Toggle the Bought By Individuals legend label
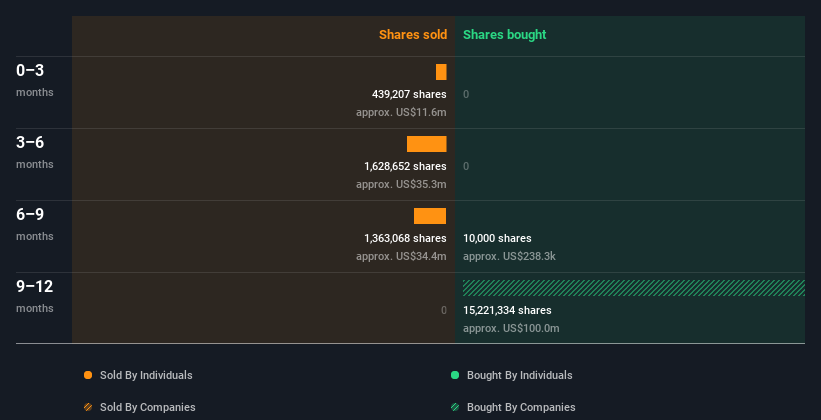Image resolution: width=821 pixels, height=420 pixels. click(x=519, y=375)
